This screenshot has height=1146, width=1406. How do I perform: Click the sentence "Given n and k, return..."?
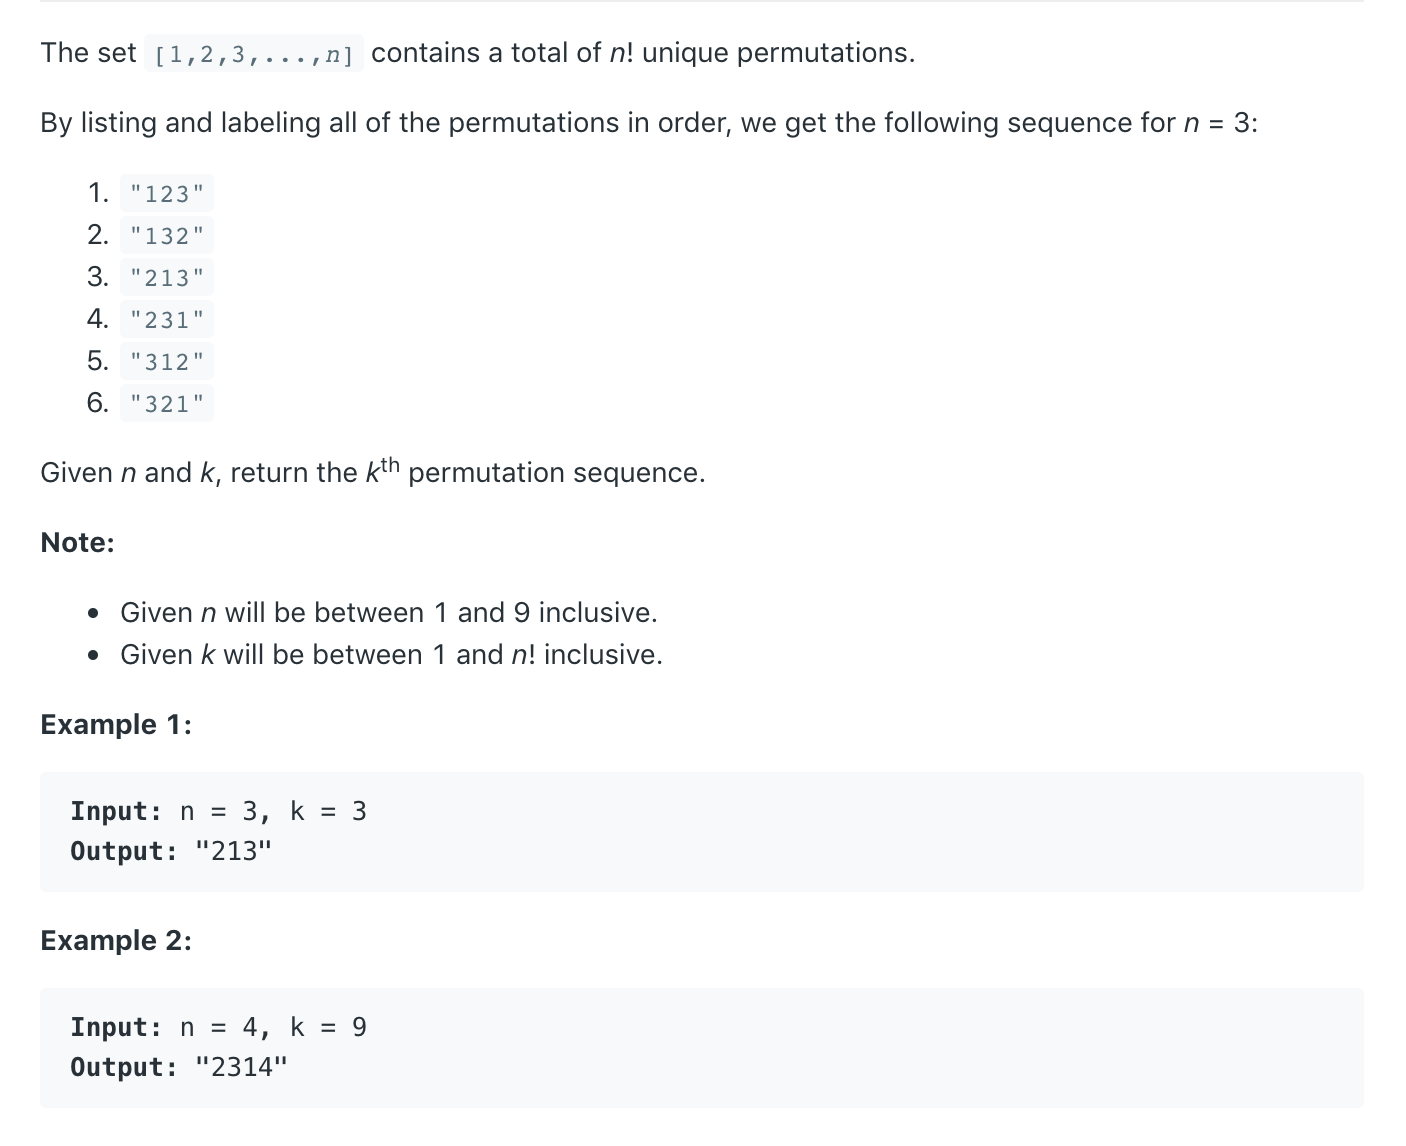(373, 471)
